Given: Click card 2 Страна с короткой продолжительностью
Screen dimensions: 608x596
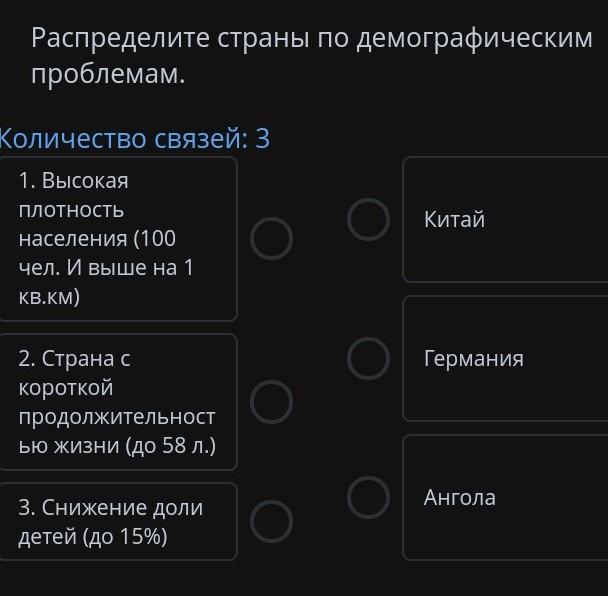Looking at the screenshot, I should 118,402.
